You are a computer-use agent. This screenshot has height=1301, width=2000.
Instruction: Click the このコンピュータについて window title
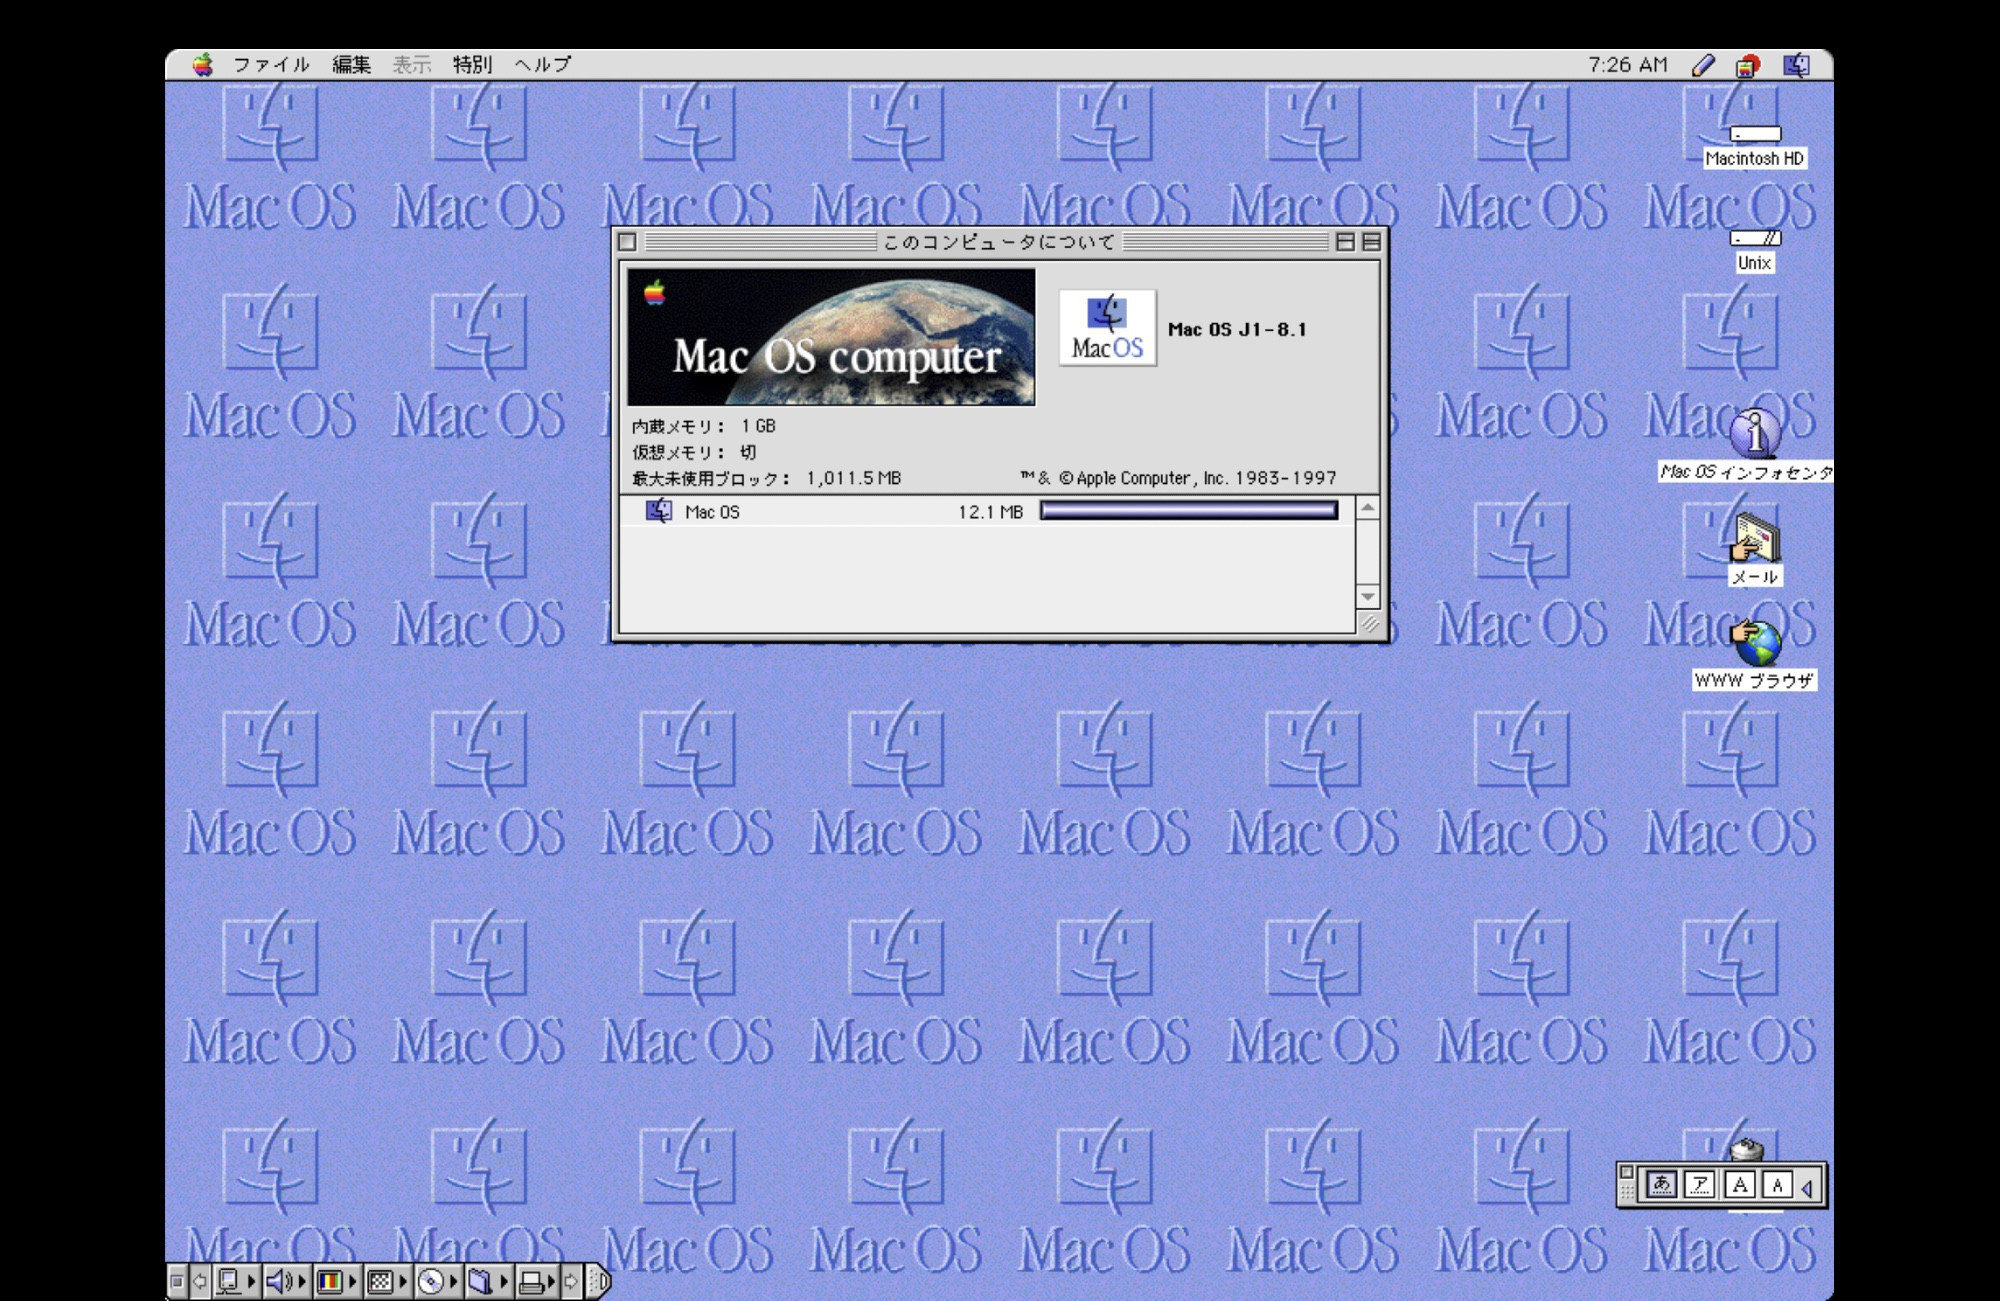coord(999,242)
